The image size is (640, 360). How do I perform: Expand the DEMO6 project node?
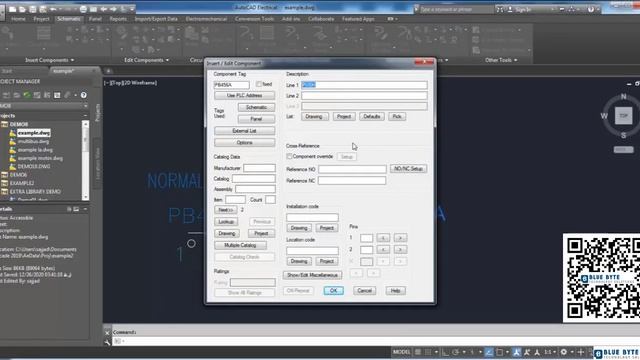[4, 175]
